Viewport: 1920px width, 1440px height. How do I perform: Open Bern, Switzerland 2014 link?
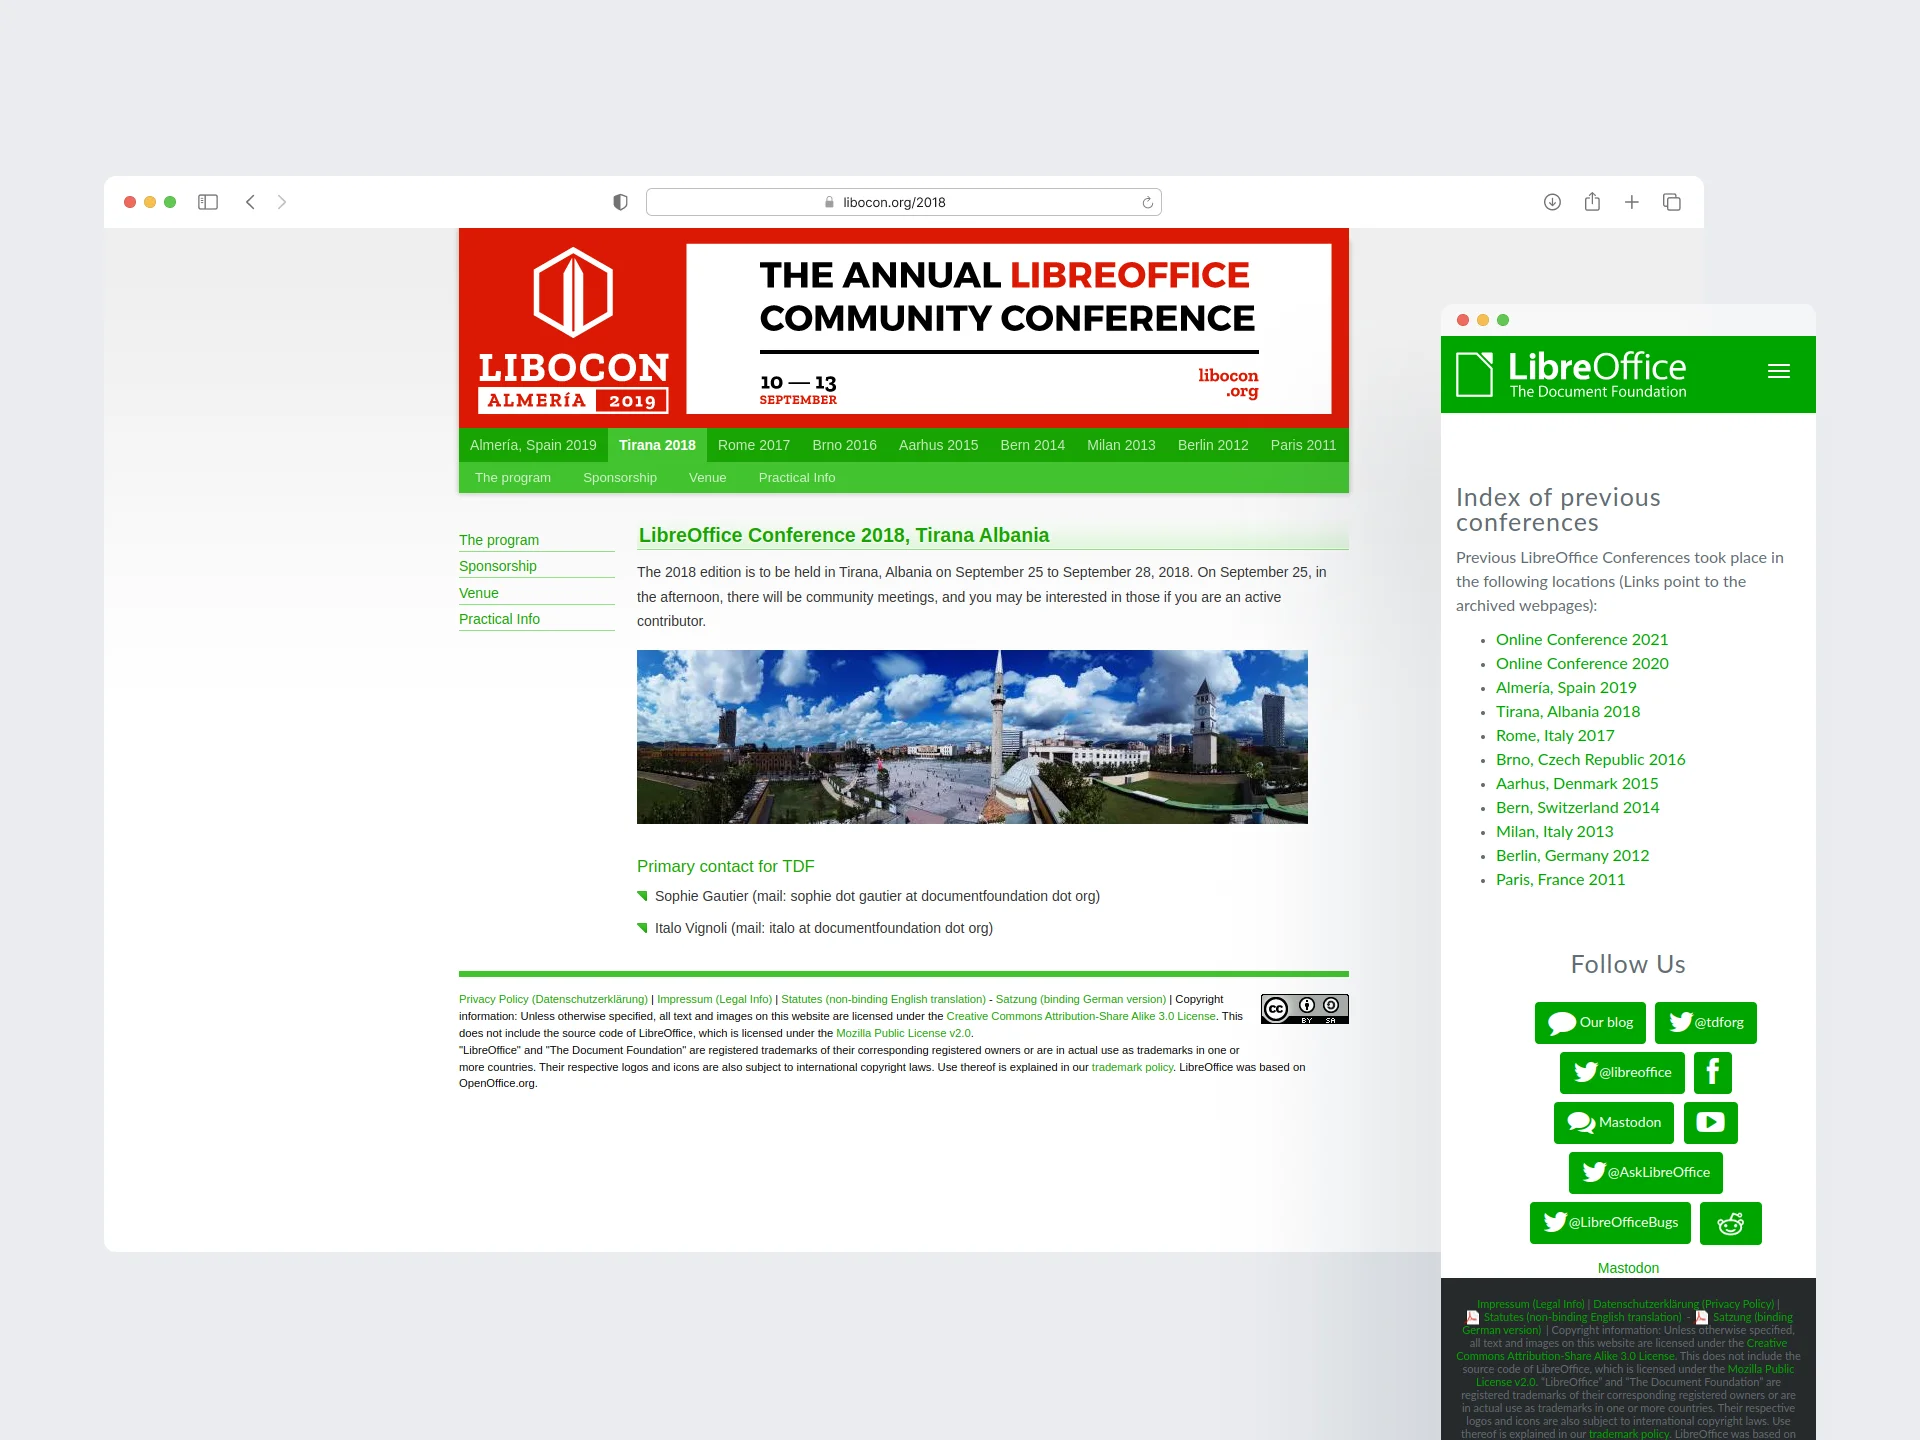pos(1578,808)
